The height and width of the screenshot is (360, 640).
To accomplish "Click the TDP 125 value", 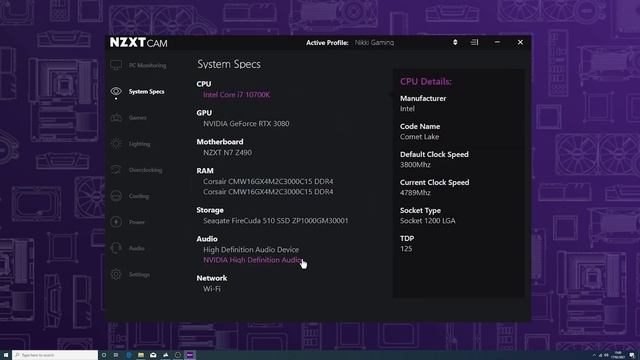I will click(406, 249).
